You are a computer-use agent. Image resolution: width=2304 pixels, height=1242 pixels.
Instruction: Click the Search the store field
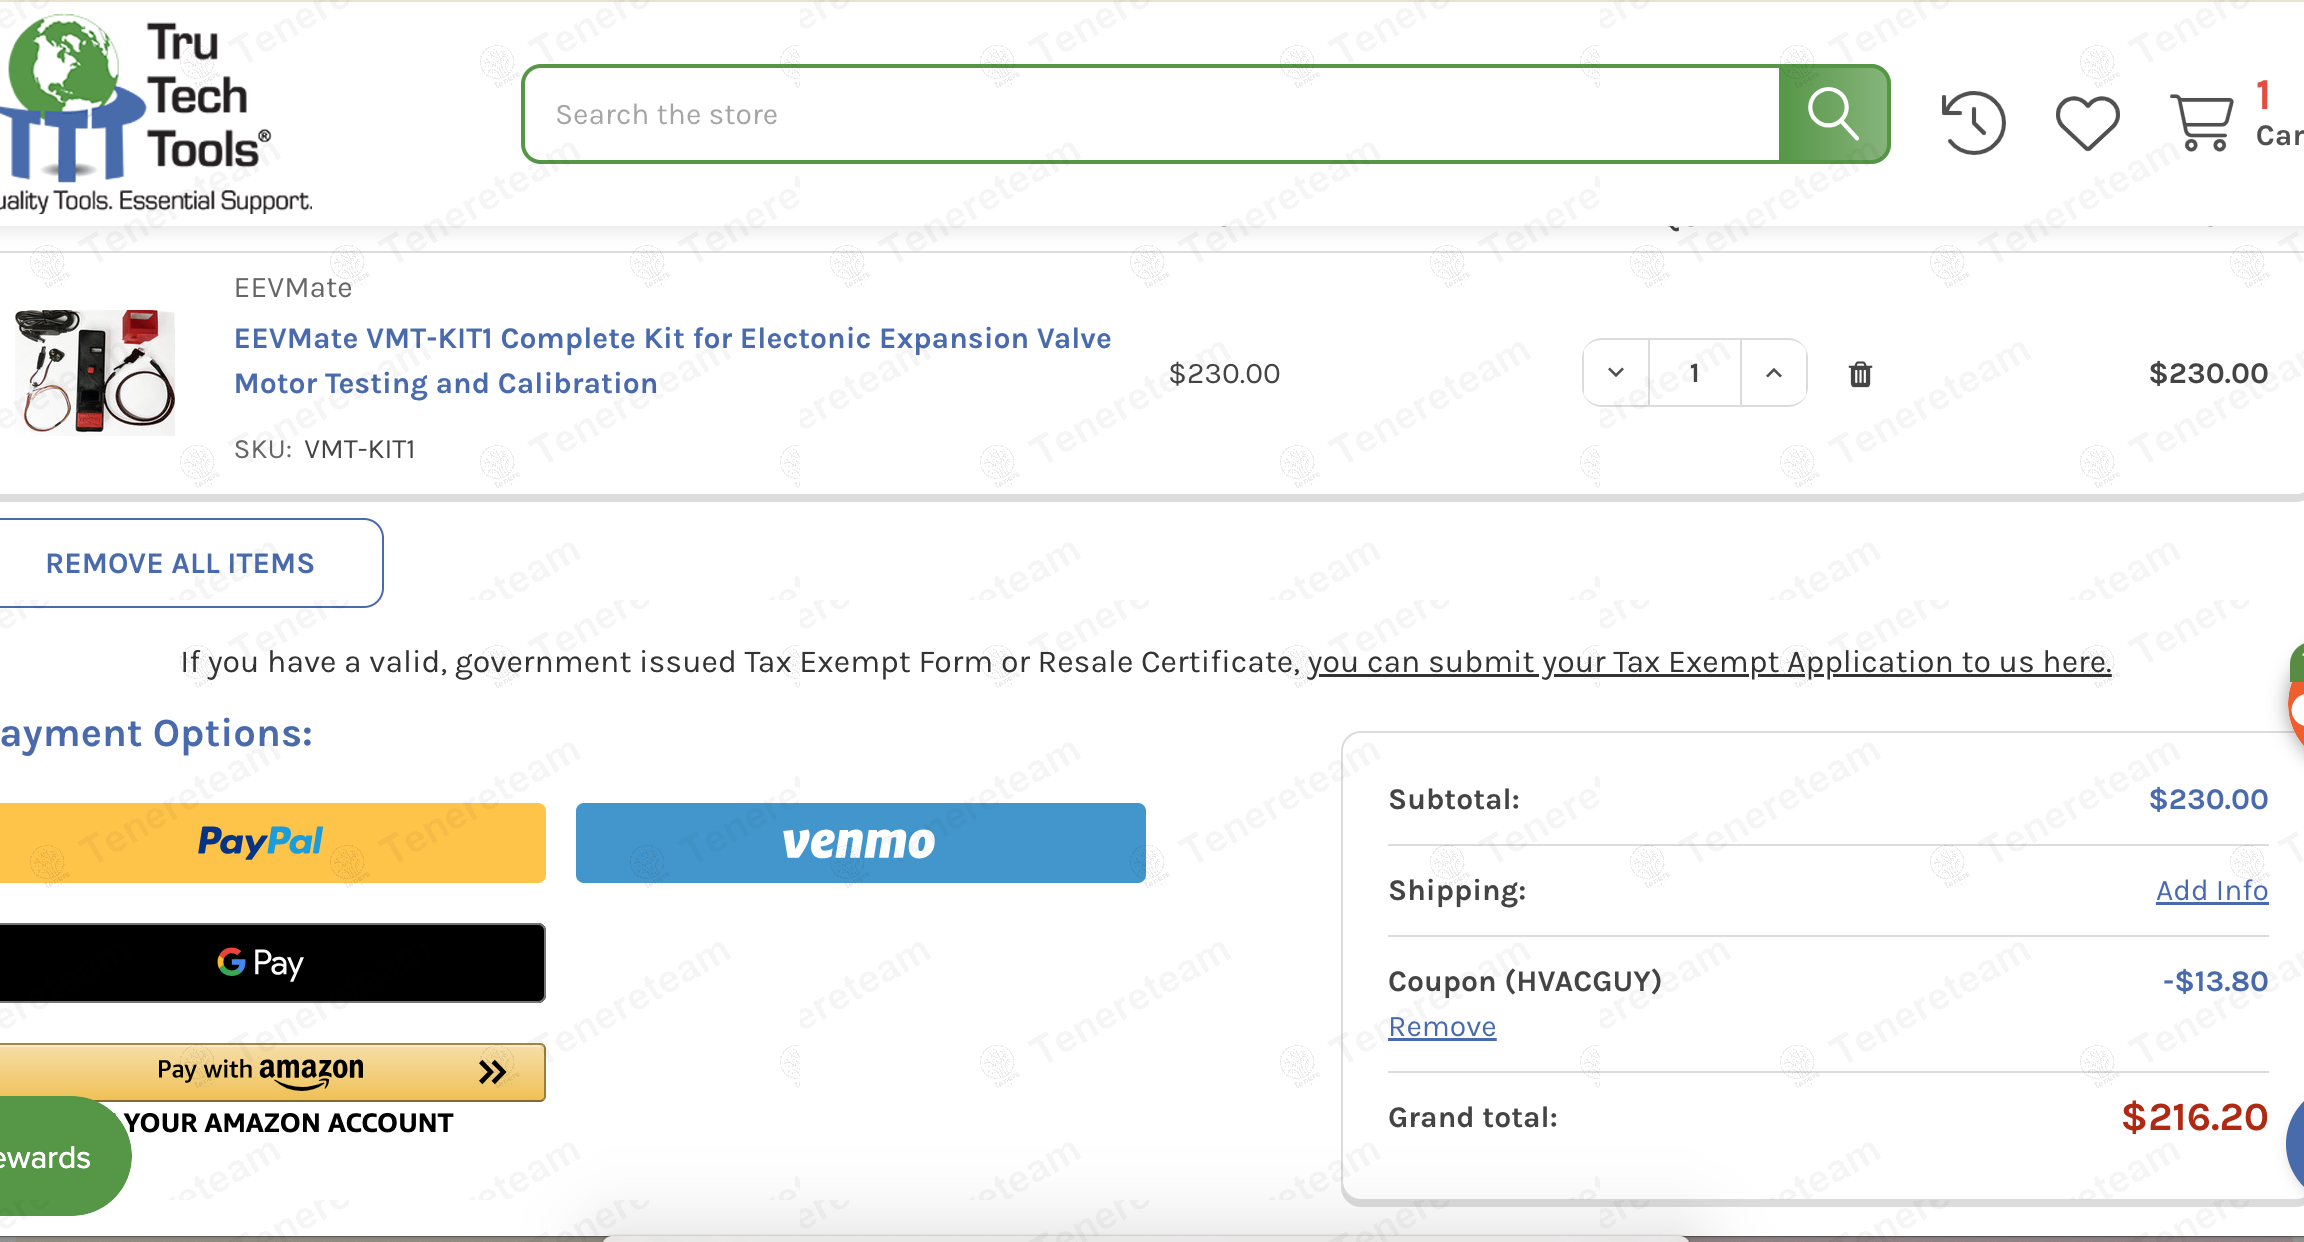[x=1150, y=114]
